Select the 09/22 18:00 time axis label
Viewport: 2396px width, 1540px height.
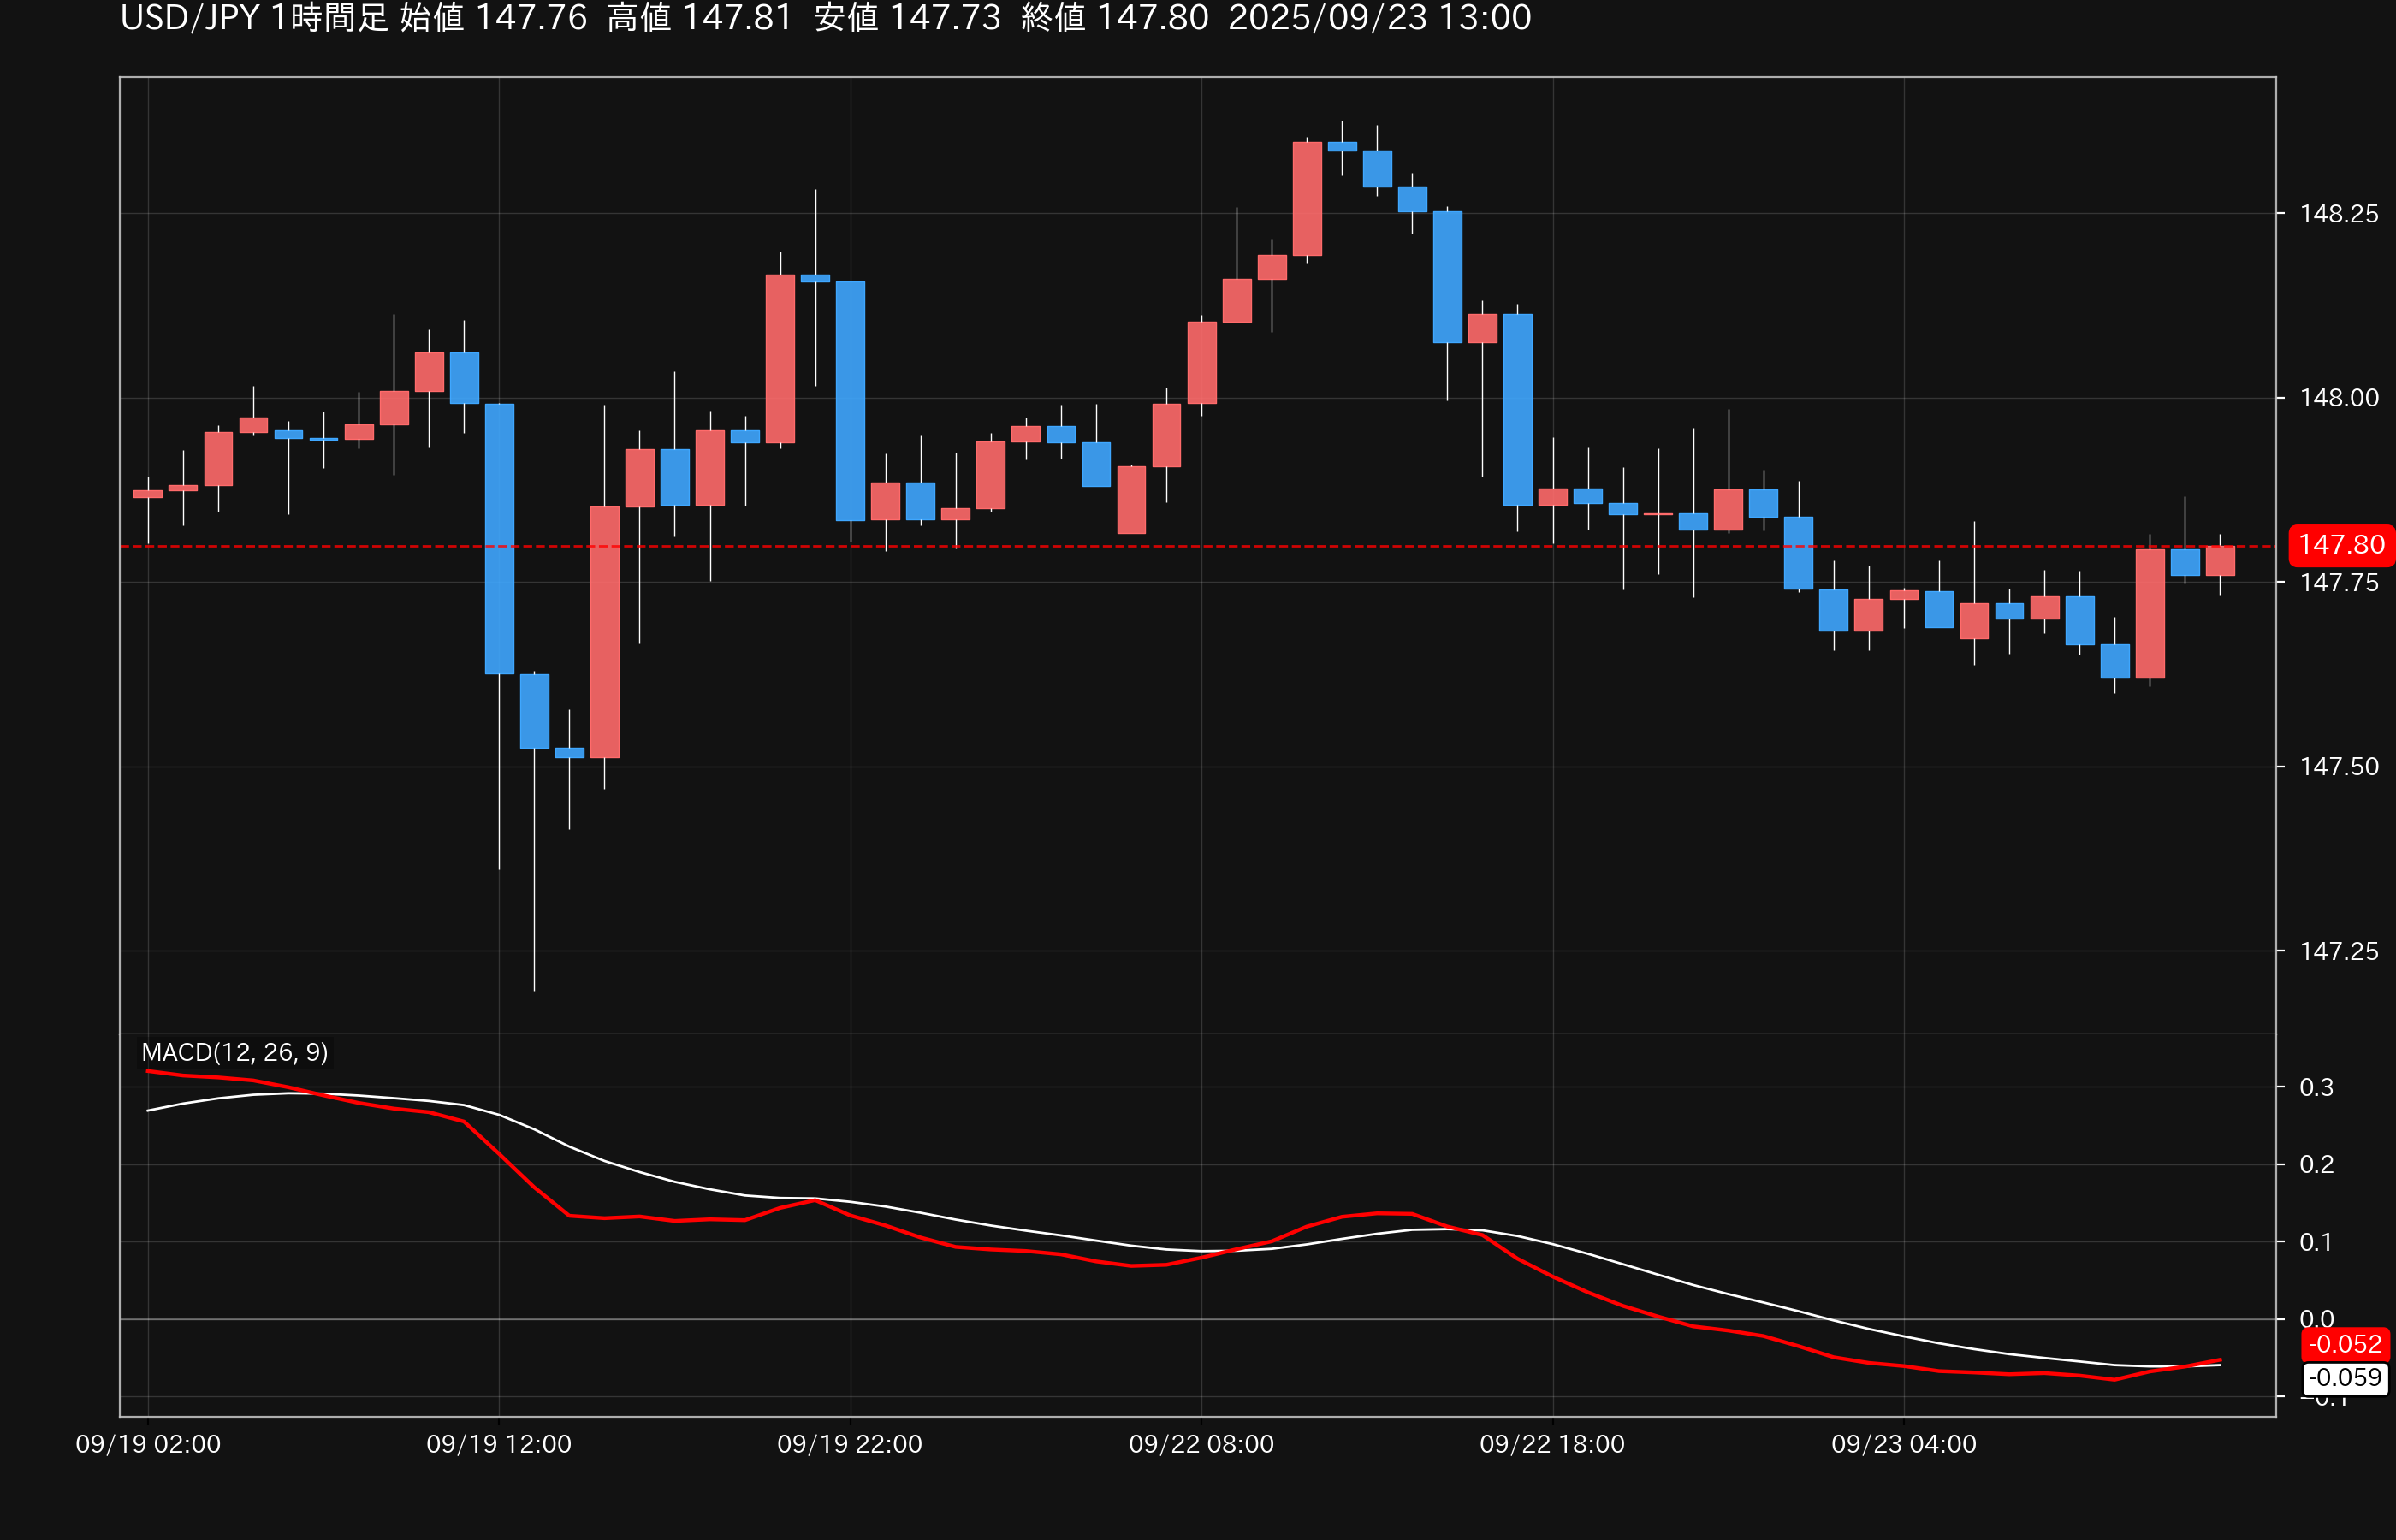[1552, 1444]
